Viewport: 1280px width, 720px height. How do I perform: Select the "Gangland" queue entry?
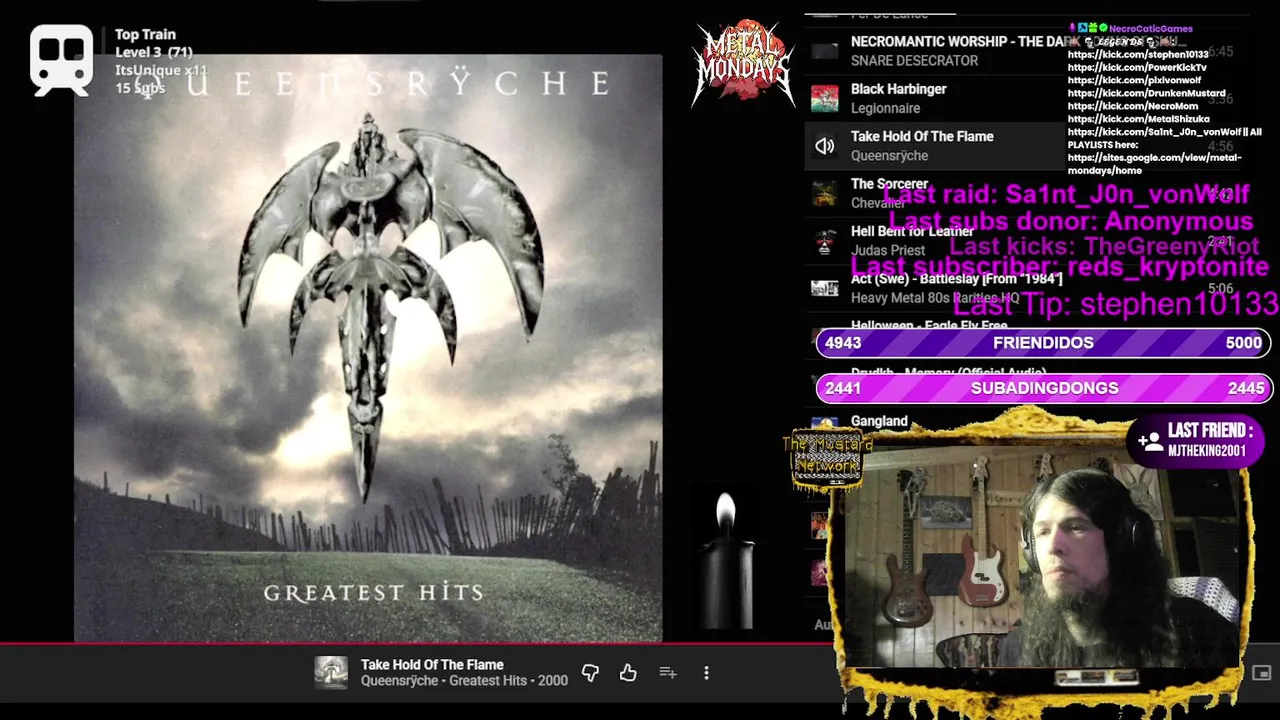click(x=879, y=421)
